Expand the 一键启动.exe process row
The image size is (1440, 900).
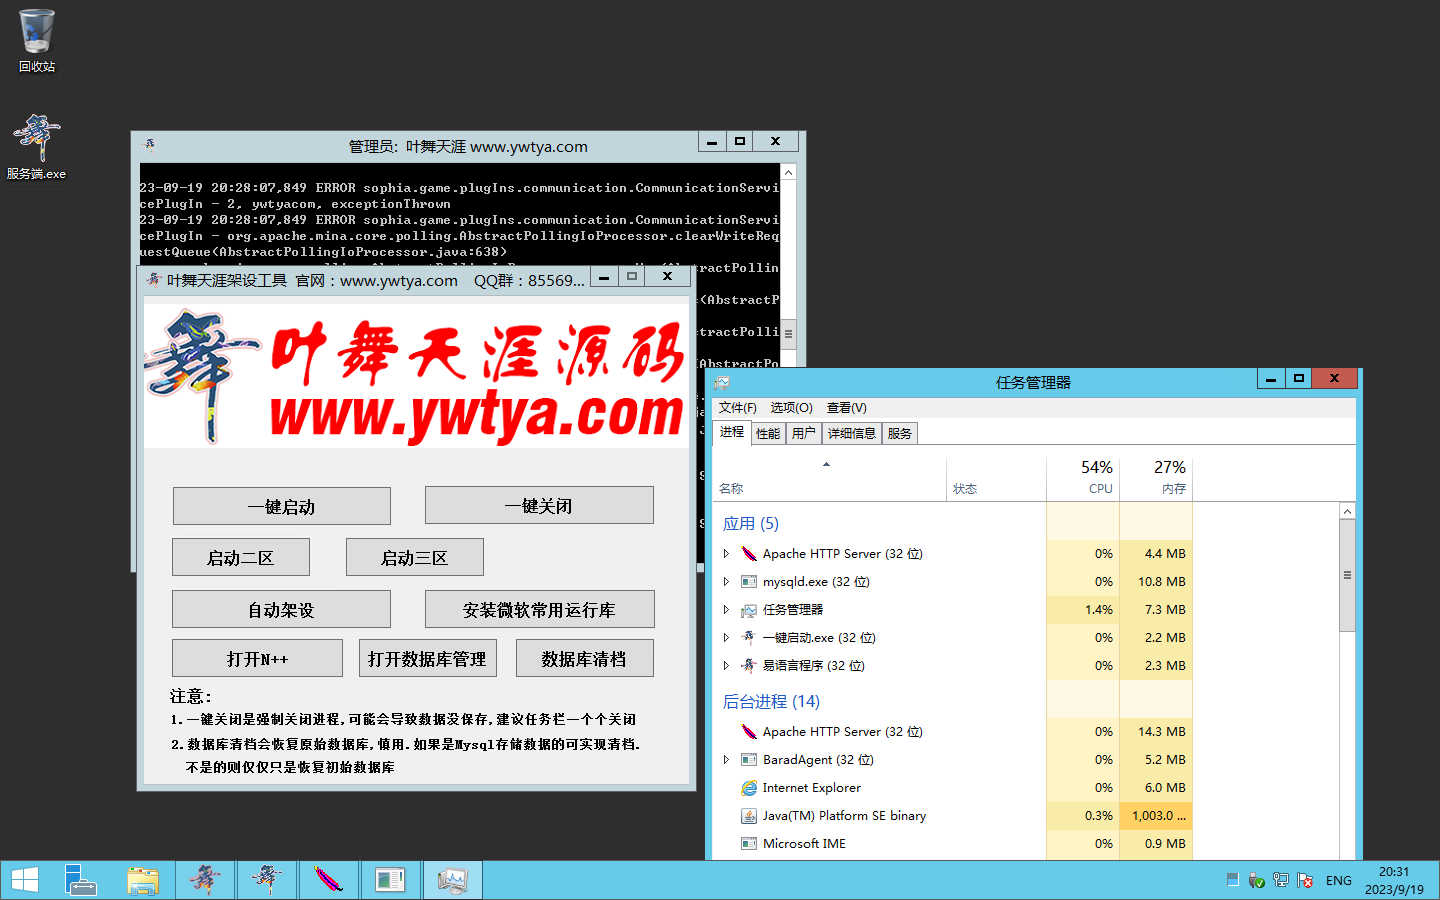point(726,637)
